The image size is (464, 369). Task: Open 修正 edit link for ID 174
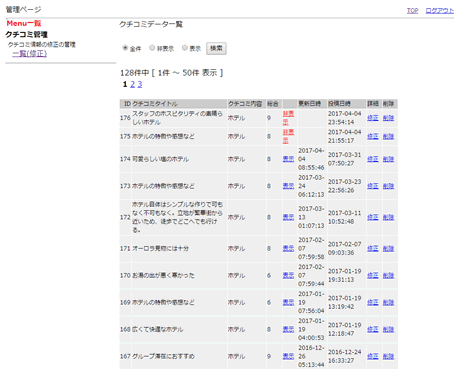[x=373, y=159]
